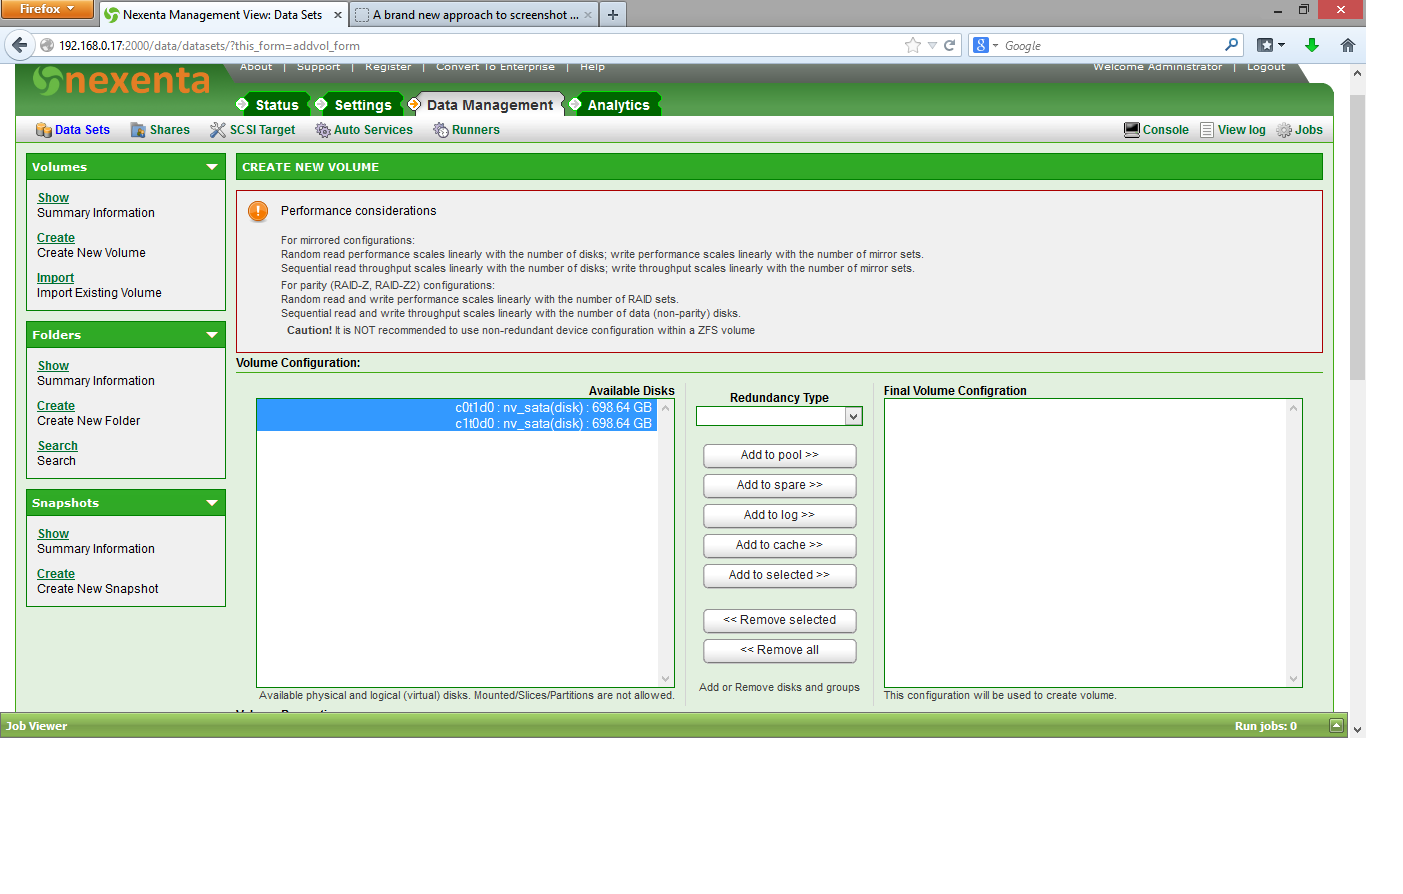Open URL history dropdown arrow
This screenshot has height=894, width=1403.
tap(932, 45)
